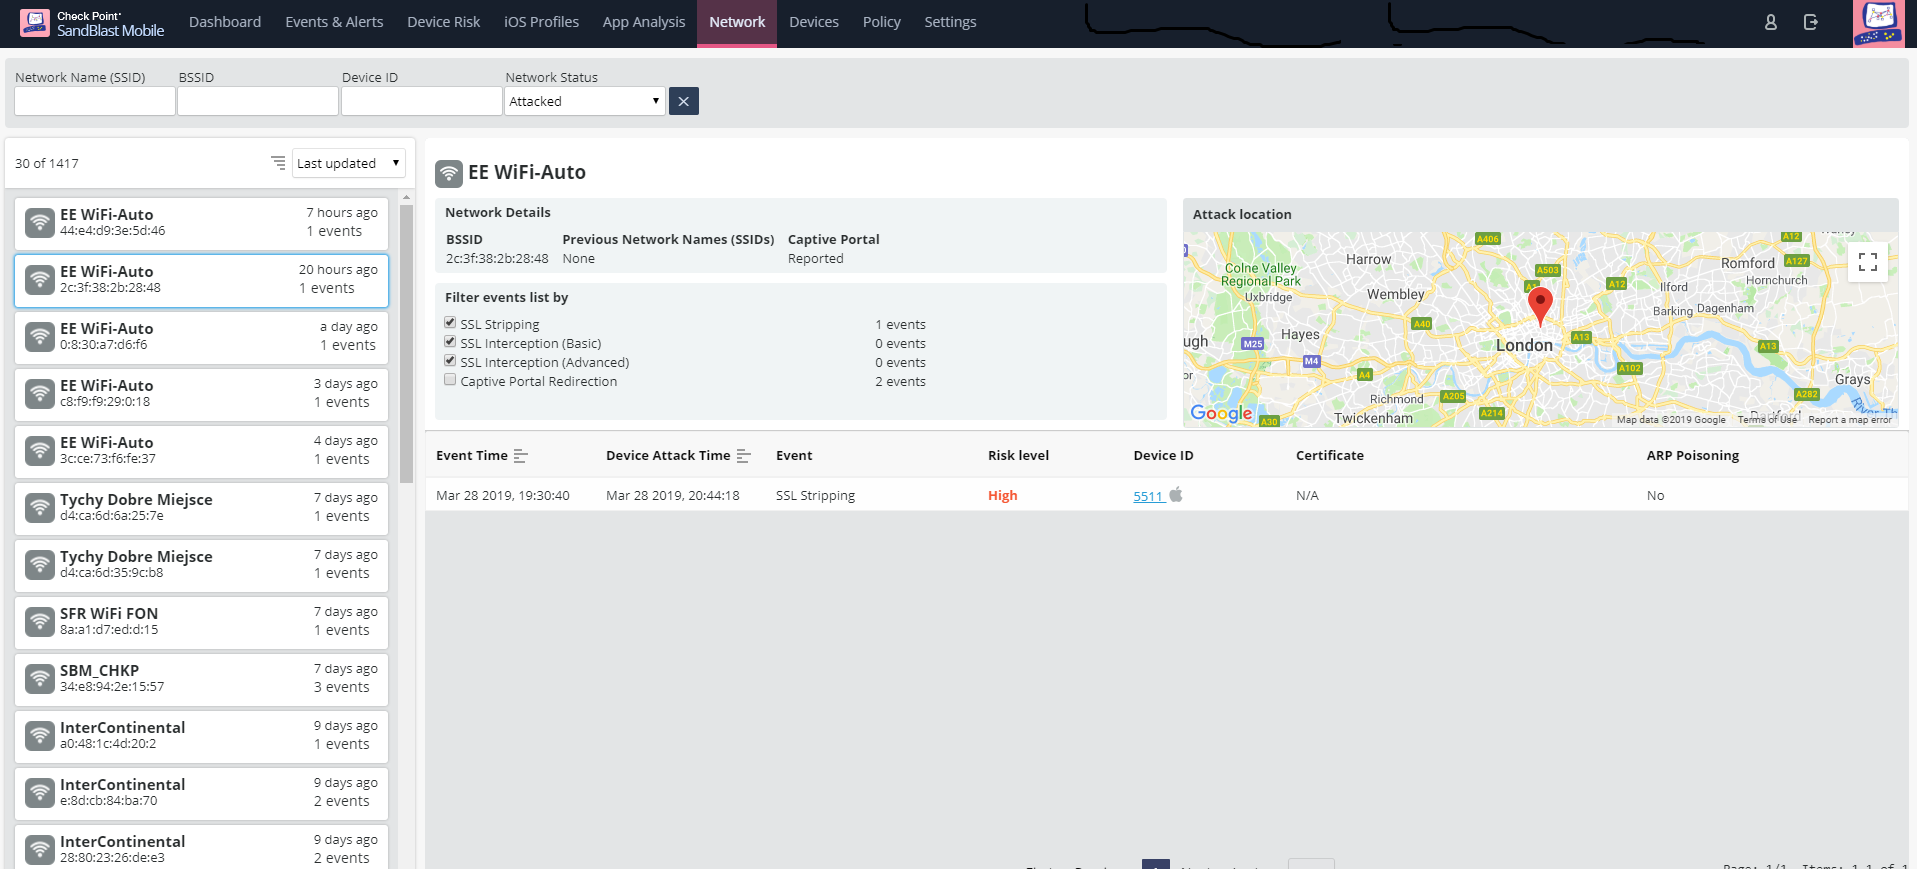This screenshot has height=869, width=1917.
Task: Click WiFi icon of network 3c:ce:73:f6:fe:37
Action: [x=40, y=450]
